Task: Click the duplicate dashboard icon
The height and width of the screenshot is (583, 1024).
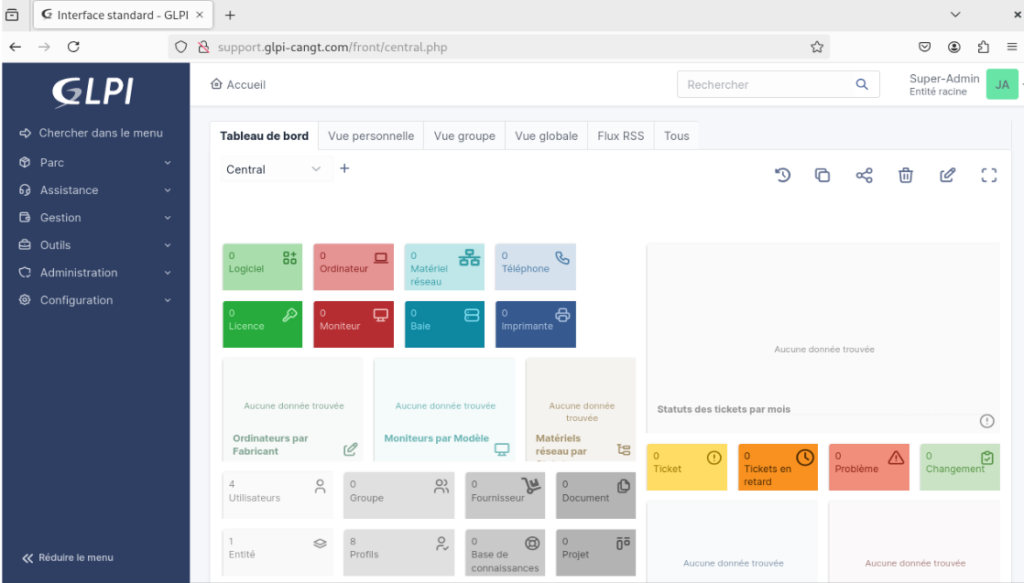Action: tap(822, 175)
